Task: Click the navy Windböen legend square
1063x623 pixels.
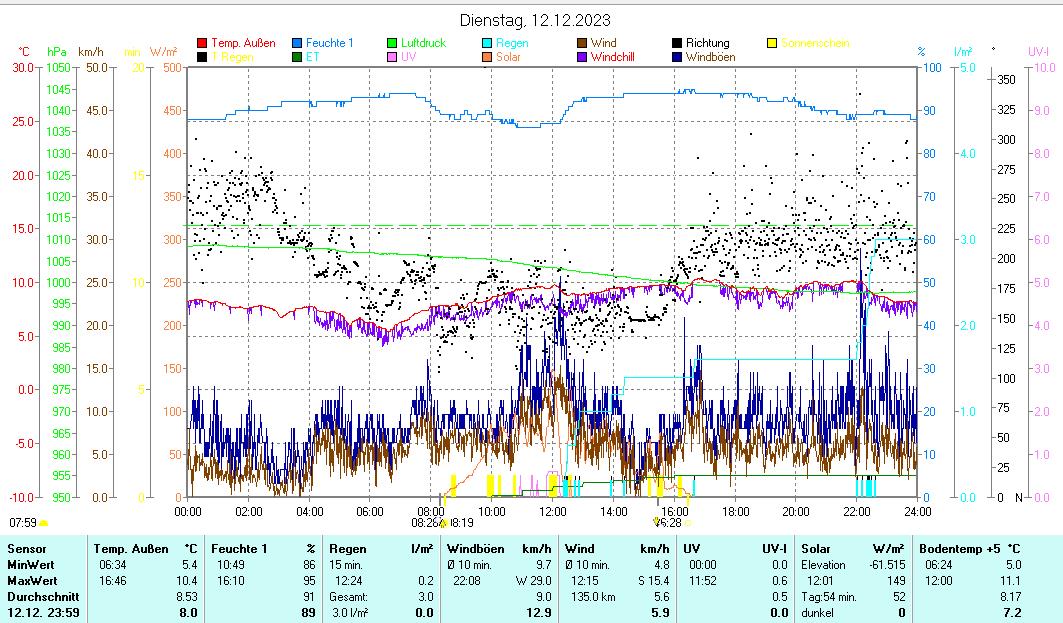Action: tap(677, 57)
